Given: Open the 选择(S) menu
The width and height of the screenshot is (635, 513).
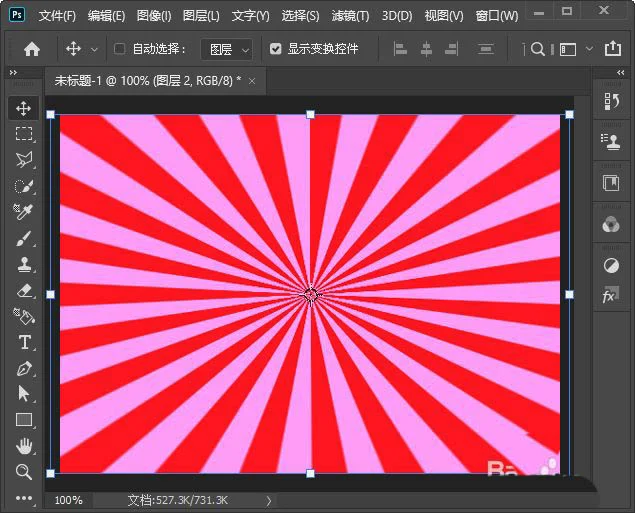Looking at the screenshot, I should 300,16.
